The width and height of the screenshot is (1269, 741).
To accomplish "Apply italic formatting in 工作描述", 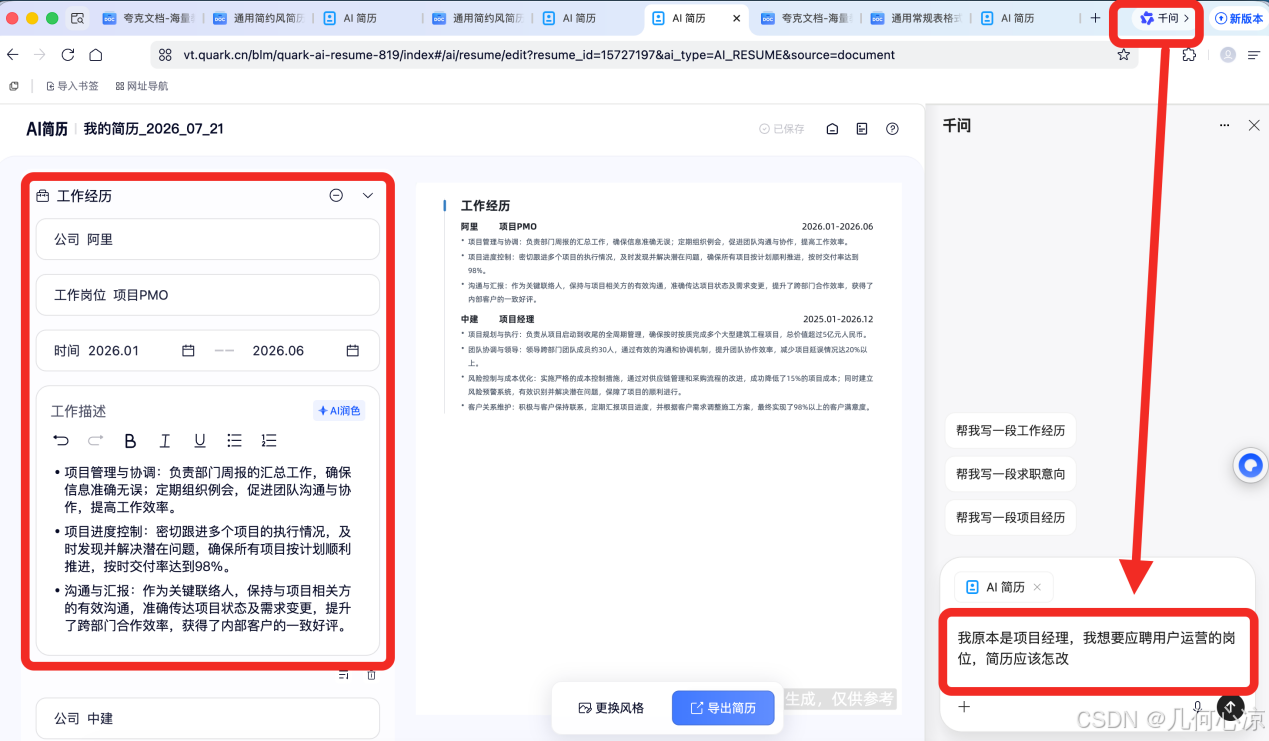I will (165, 440).
